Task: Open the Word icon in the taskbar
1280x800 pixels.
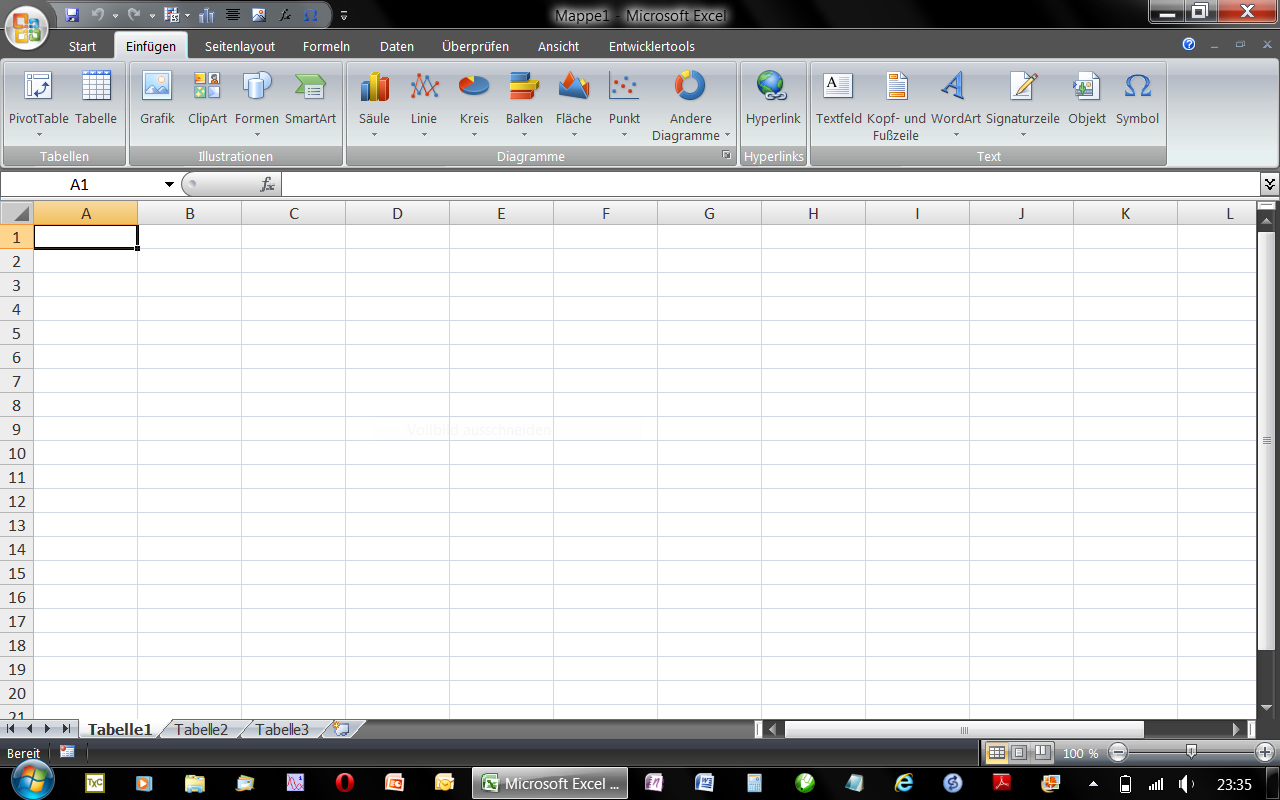Action: pyautogui.click(x=703, y=783)
